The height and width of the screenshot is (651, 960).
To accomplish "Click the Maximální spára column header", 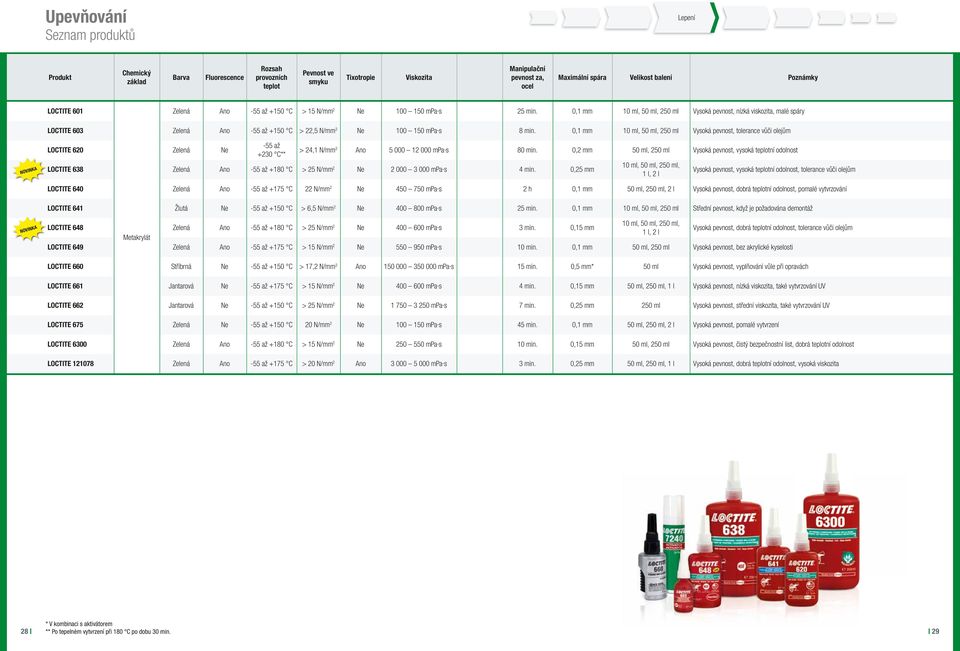I will tap(582, 78).
